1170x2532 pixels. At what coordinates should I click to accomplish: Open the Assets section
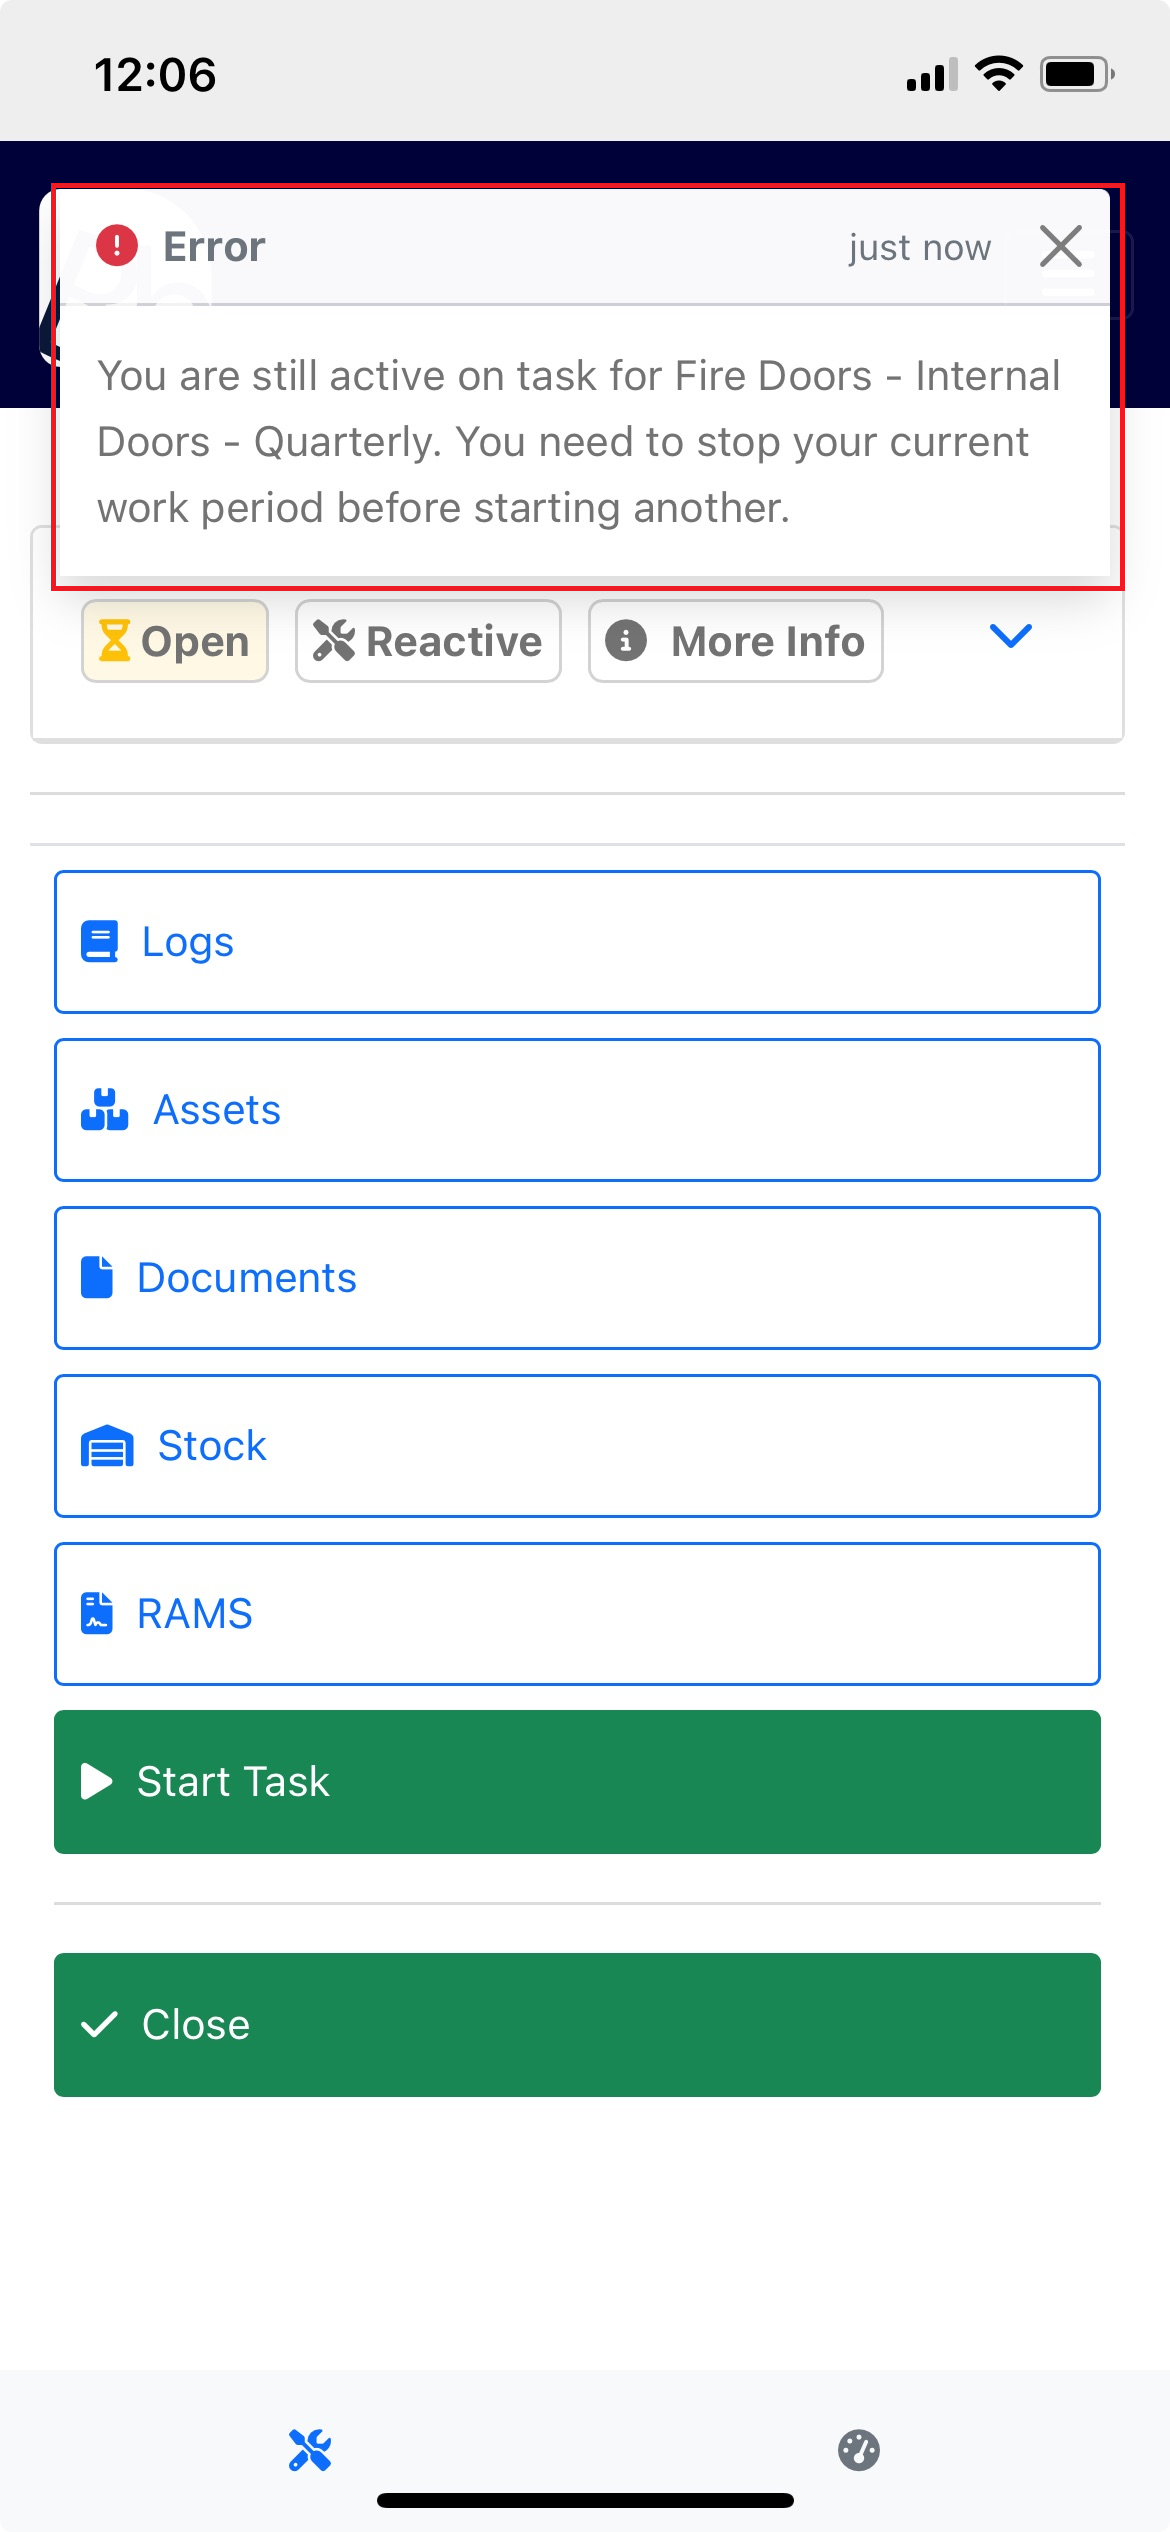pos(577,1110)
